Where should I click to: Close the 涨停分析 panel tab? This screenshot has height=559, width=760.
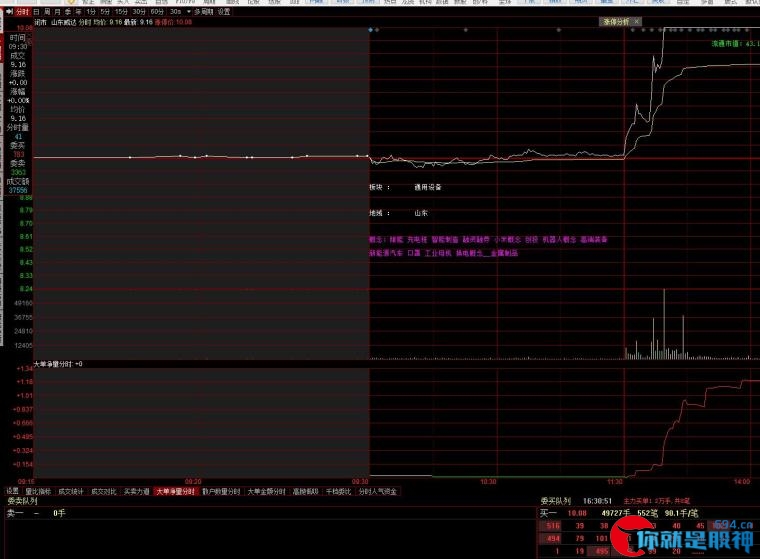point(636,21)
